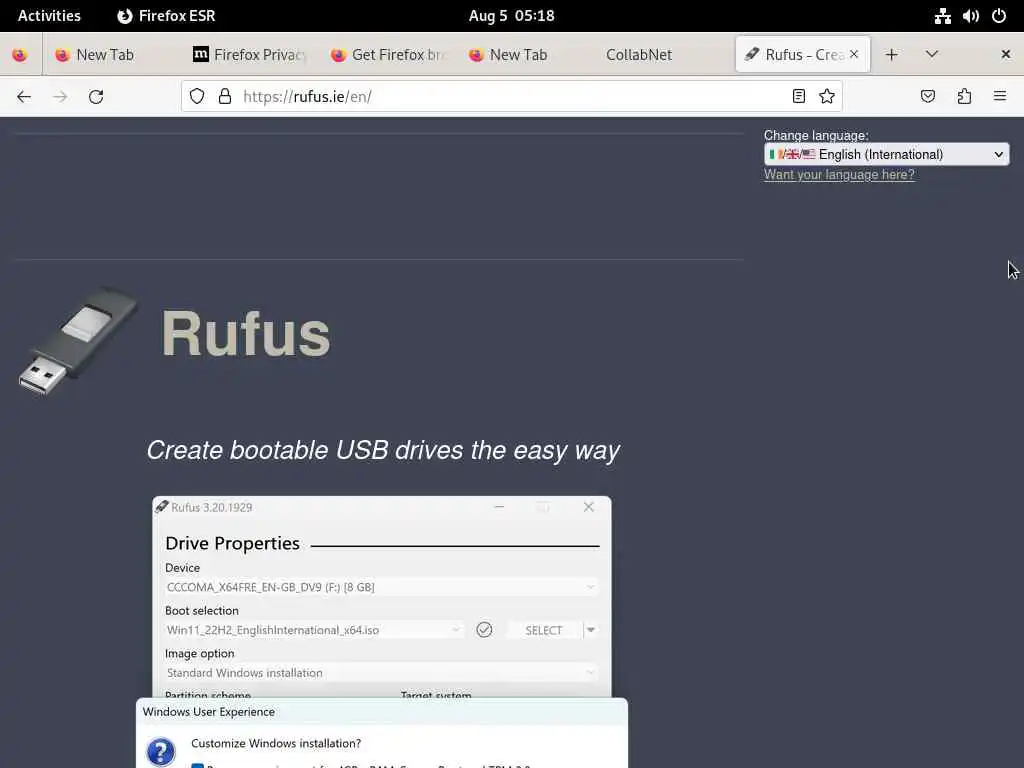Click the Rufus heading text
This screenshot has height=768, width=1024.
(x=246, y=334)
